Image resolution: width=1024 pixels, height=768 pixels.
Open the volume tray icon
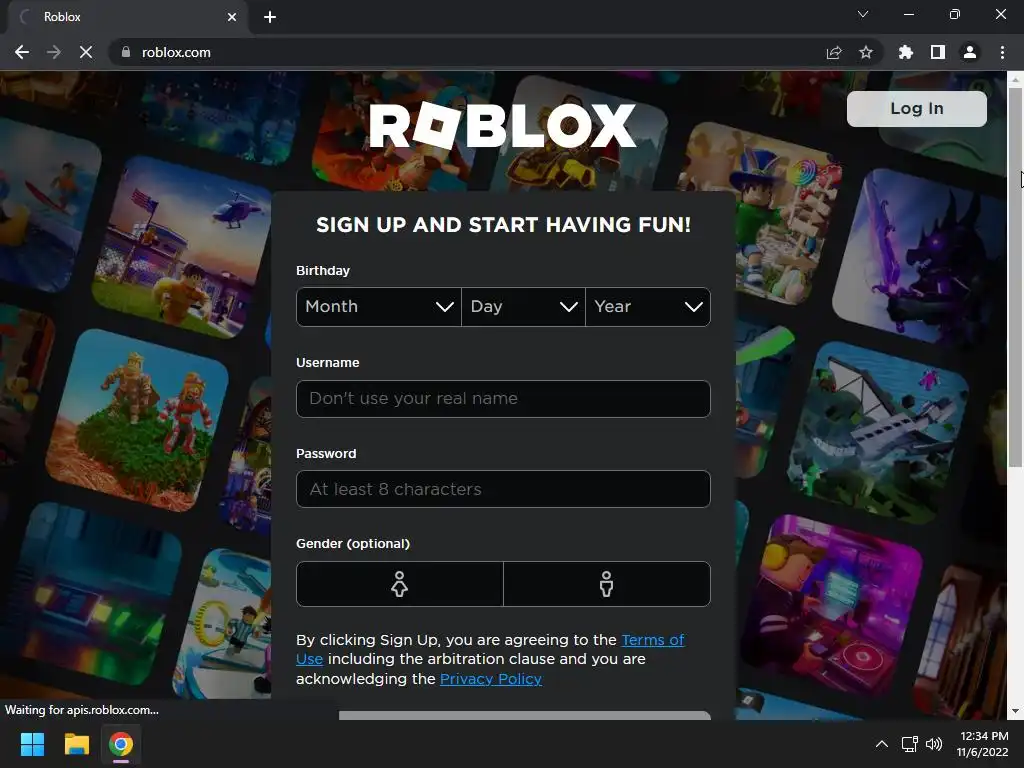click(935, 744)
